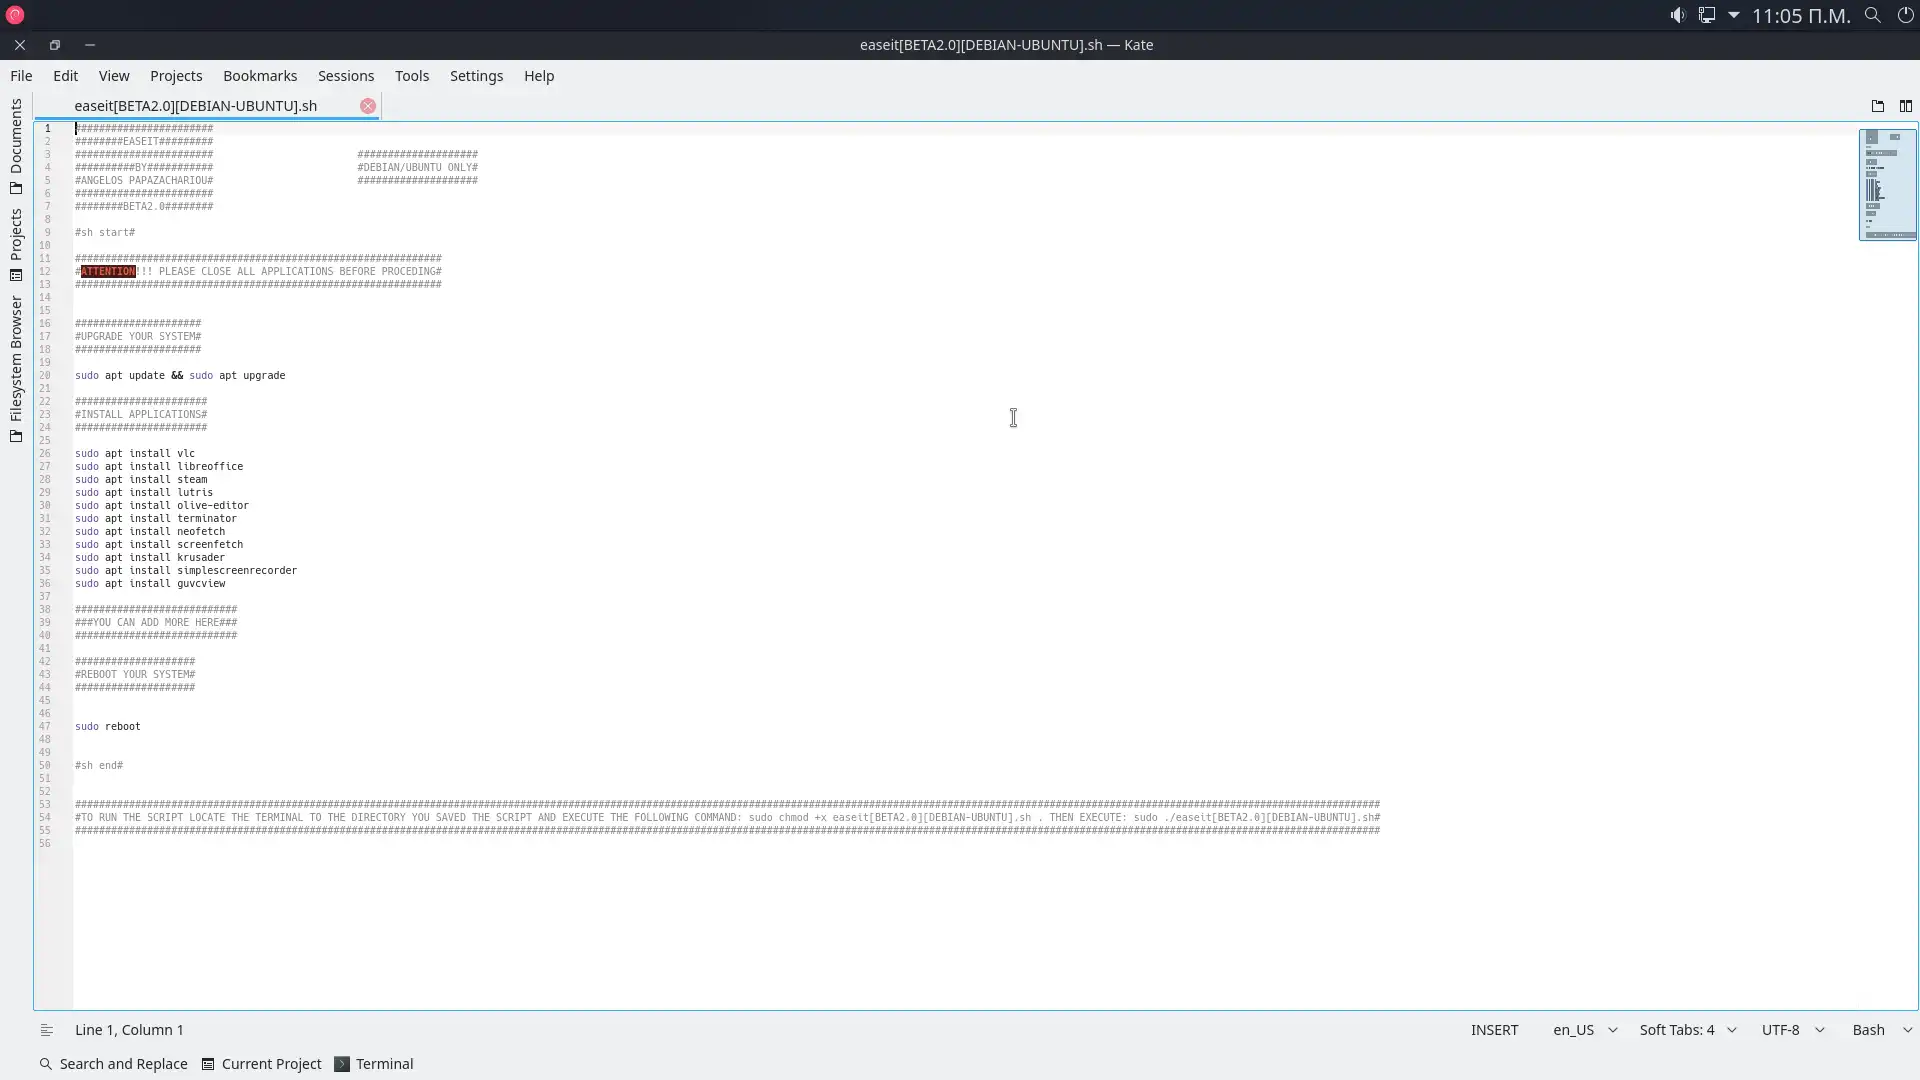This screenshot has width=1920, height=1080.
Task: Click the 'sudo reboot' line
Action: pos(108,727)
